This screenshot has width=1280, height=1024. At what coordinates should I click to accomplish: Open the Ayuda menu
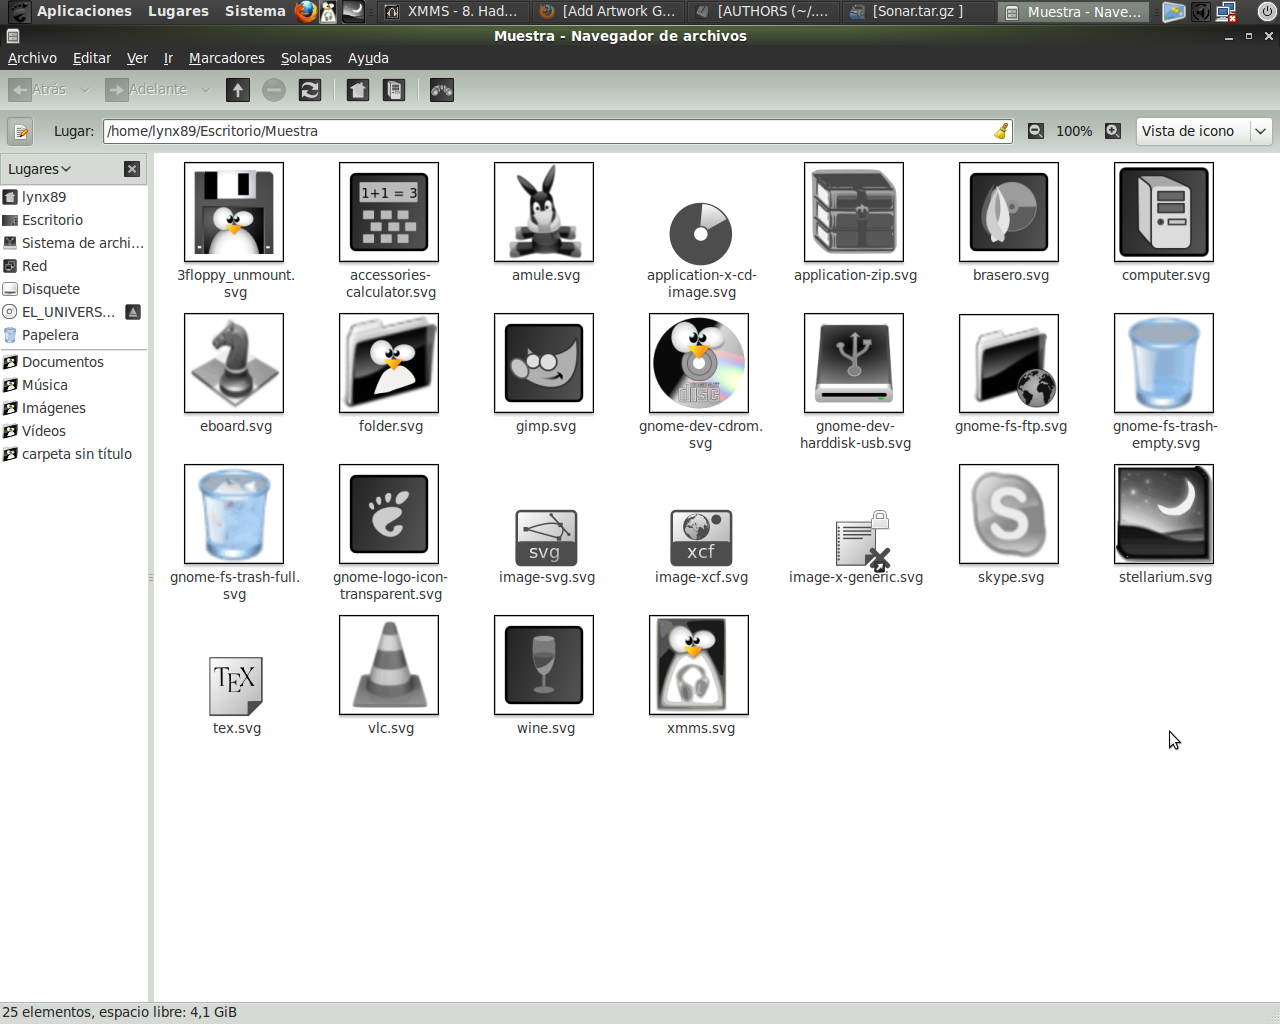point(368,58)
